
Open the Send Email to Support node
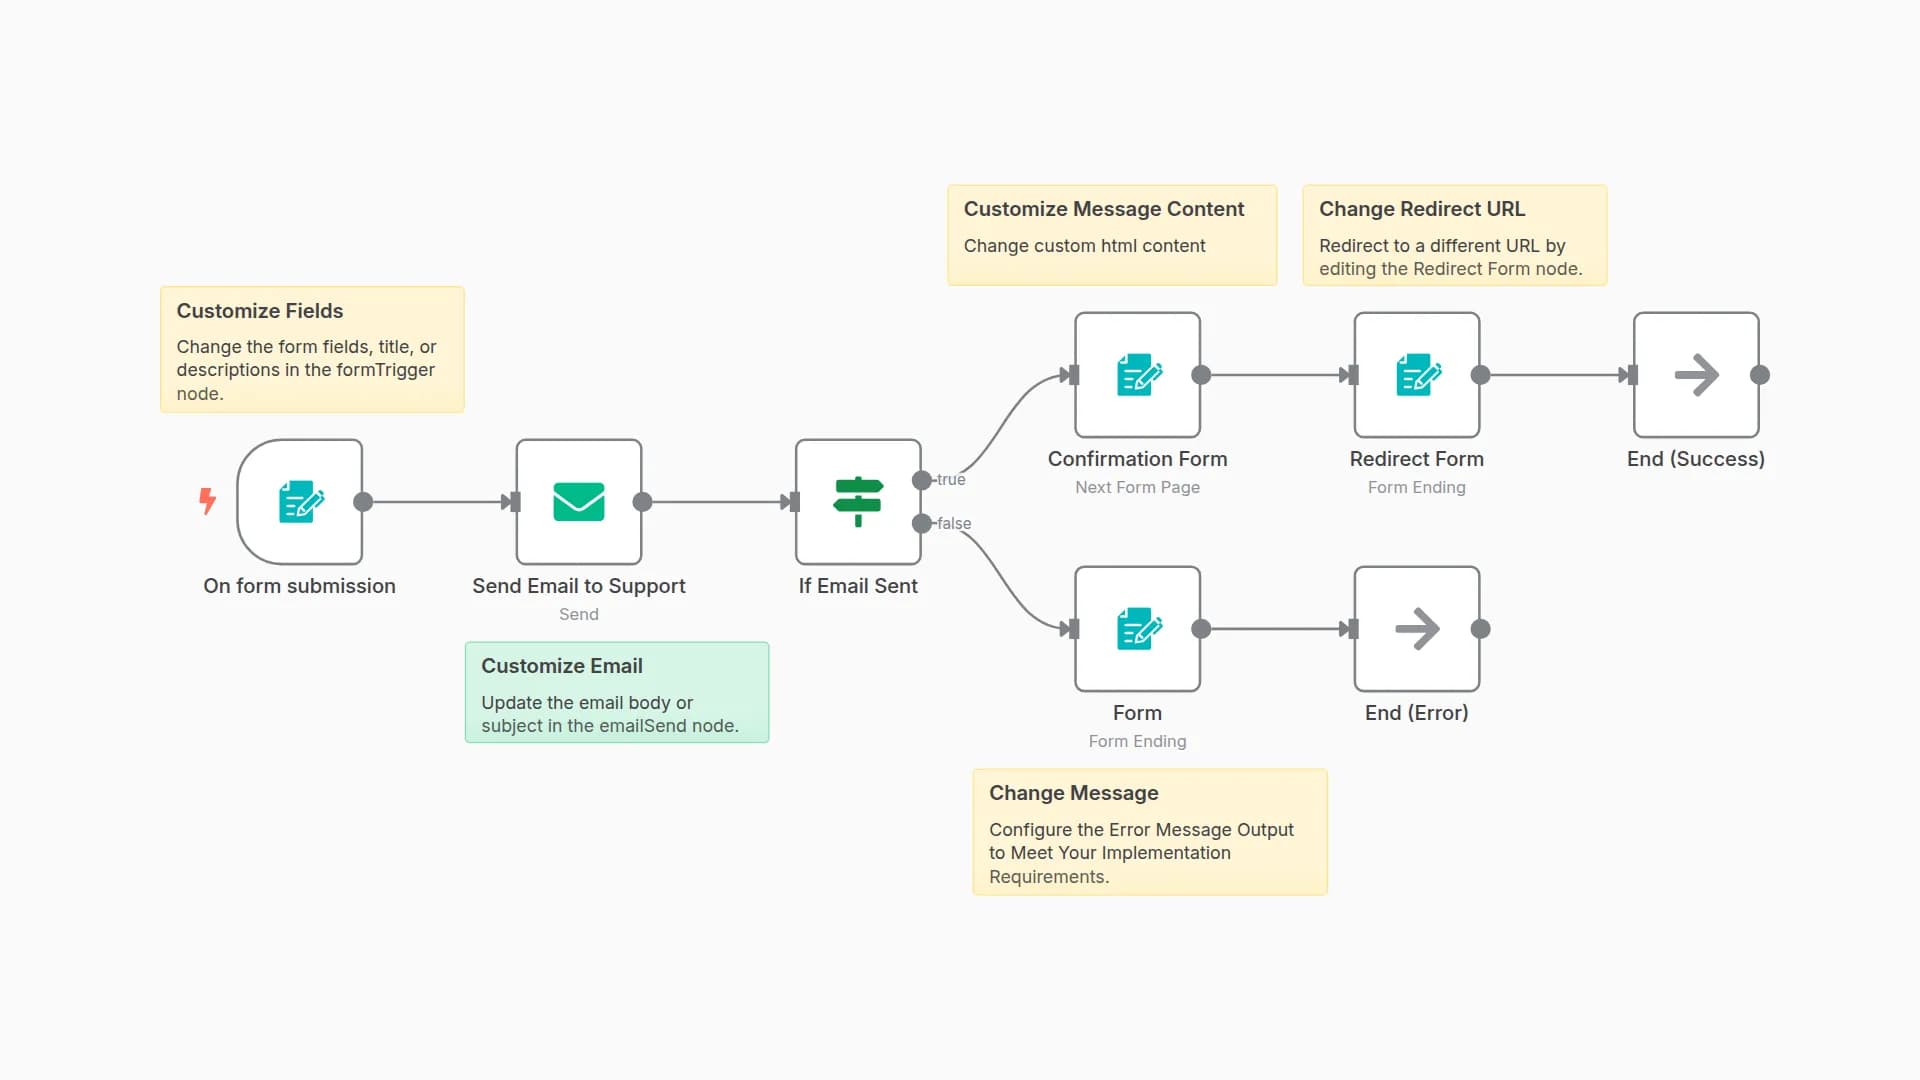[x=578, y=502]
